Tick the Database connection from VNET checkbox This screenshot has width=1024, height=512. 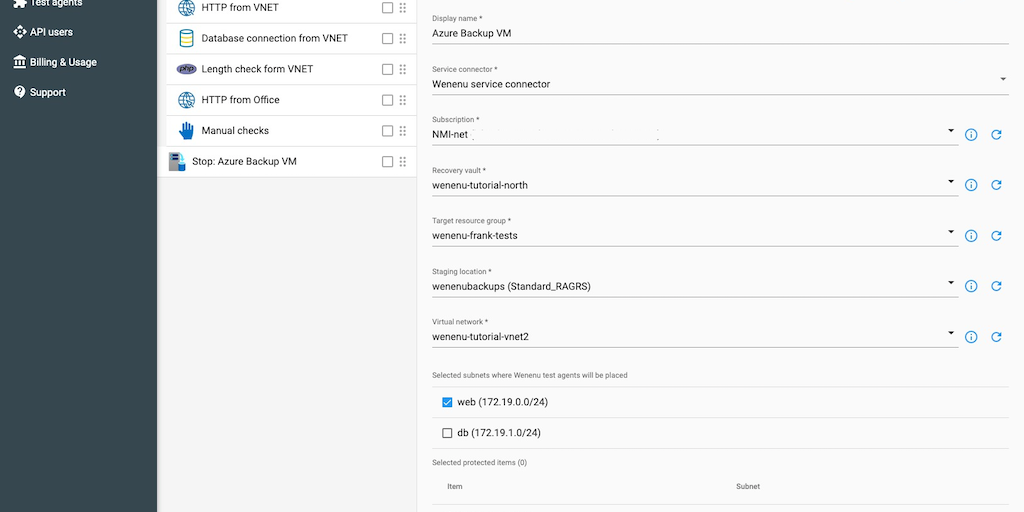click(x=387, y=39)
